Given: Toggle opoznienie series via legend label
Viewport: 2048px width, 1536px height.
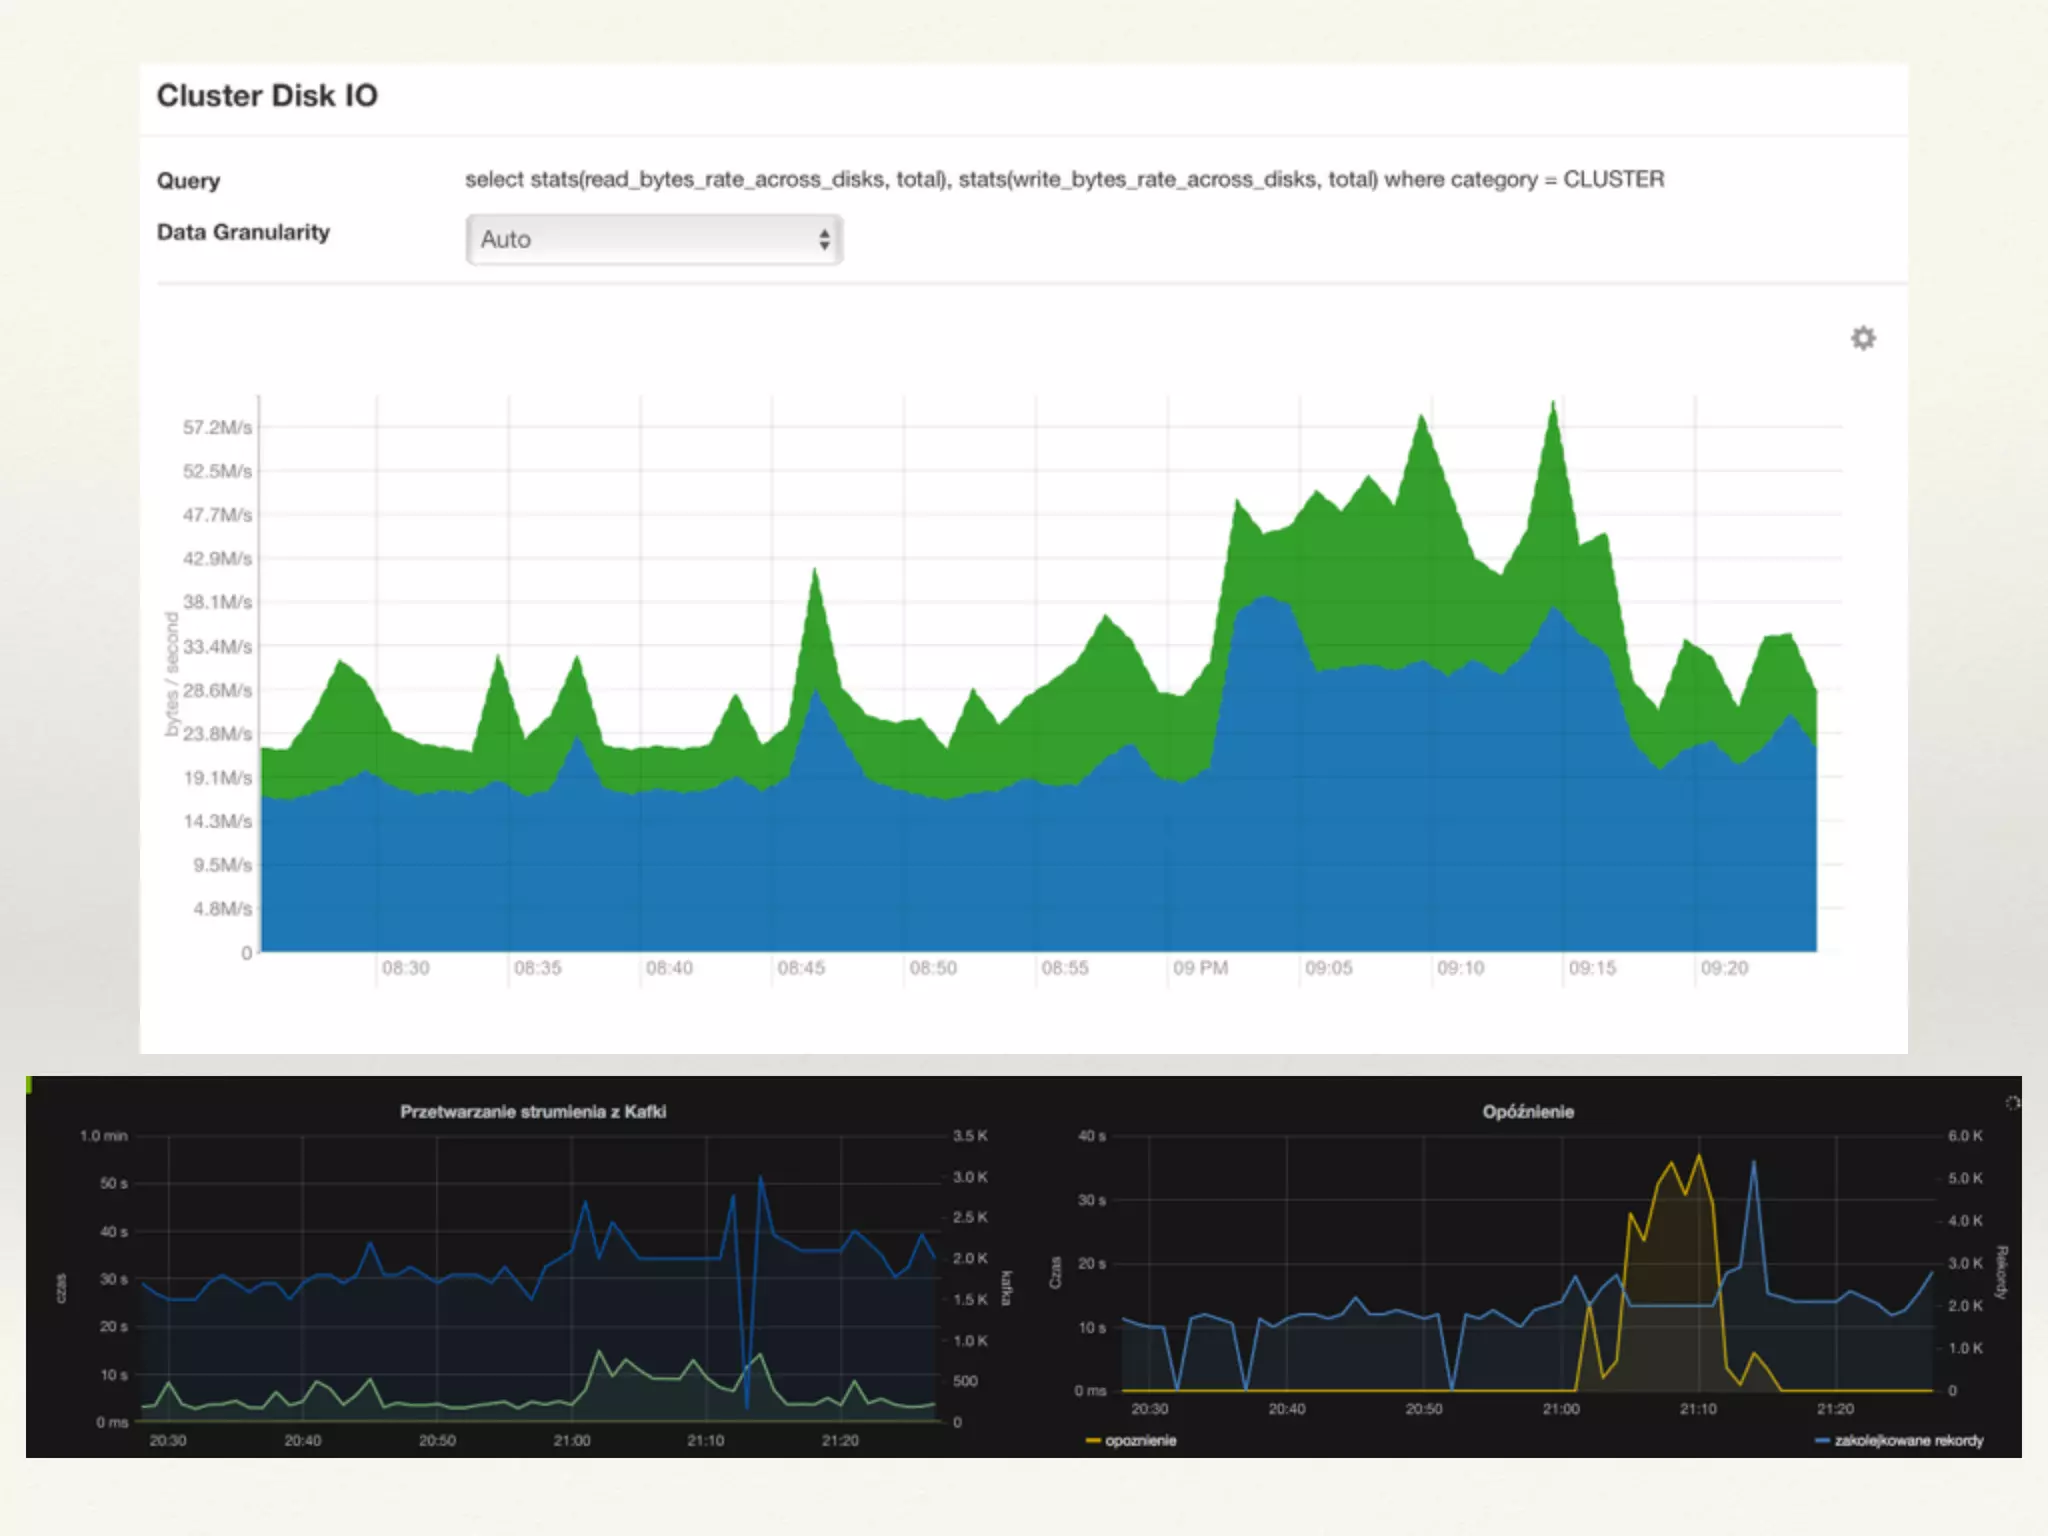Looking at the screenshot, I should (1140, 1441).
